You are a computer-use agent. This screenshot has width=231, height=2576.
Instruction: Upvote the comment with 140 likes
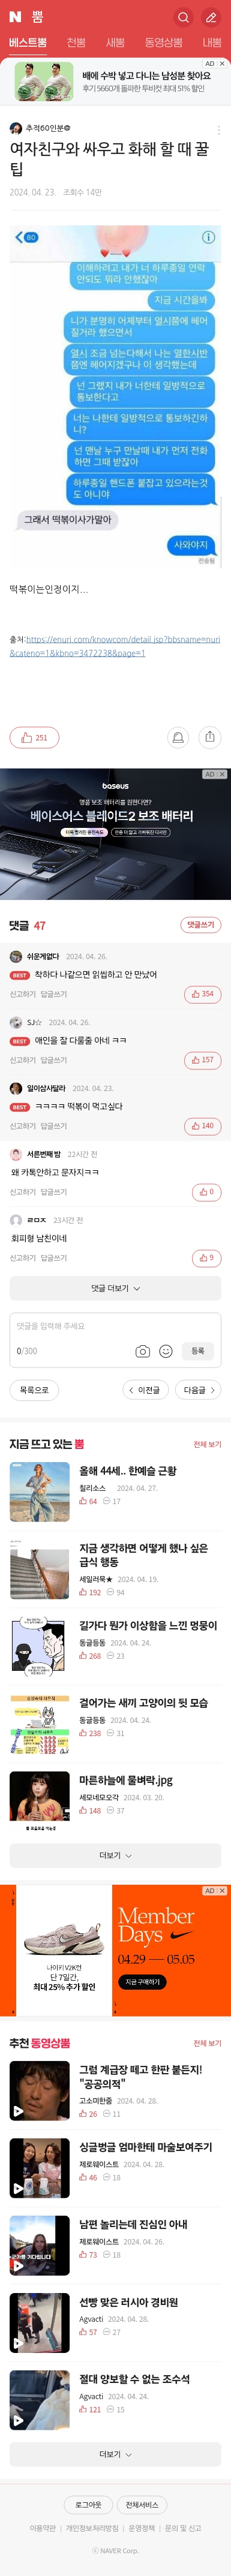[x=202, y=1126]
